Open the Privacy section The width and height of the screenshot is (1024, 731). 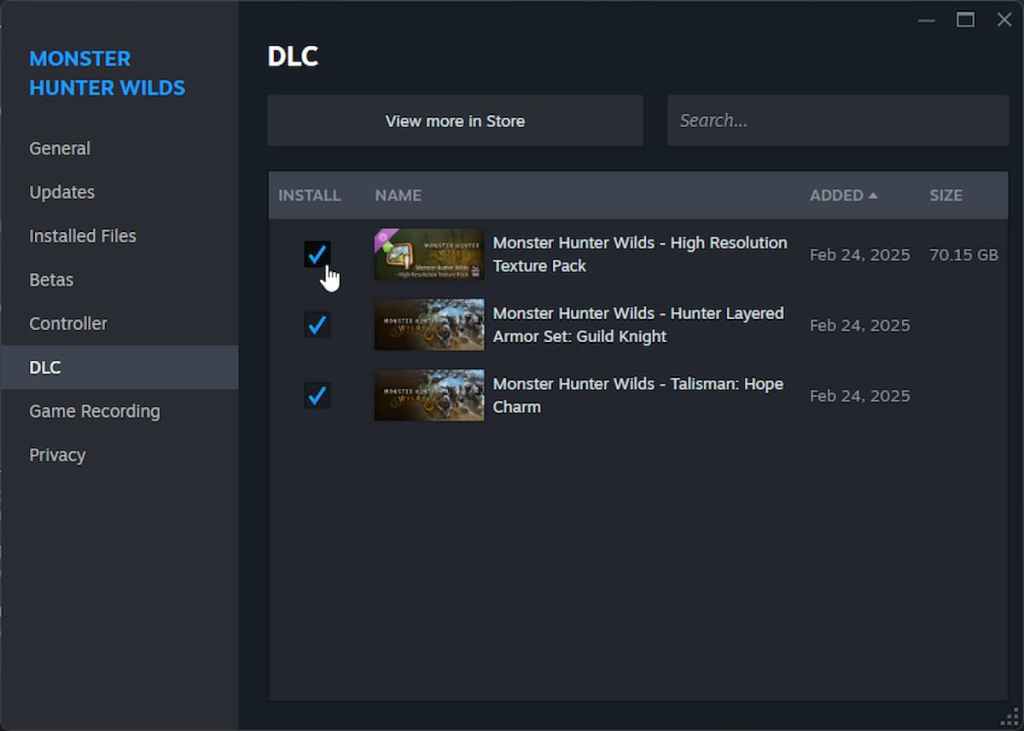click(57, 455)
